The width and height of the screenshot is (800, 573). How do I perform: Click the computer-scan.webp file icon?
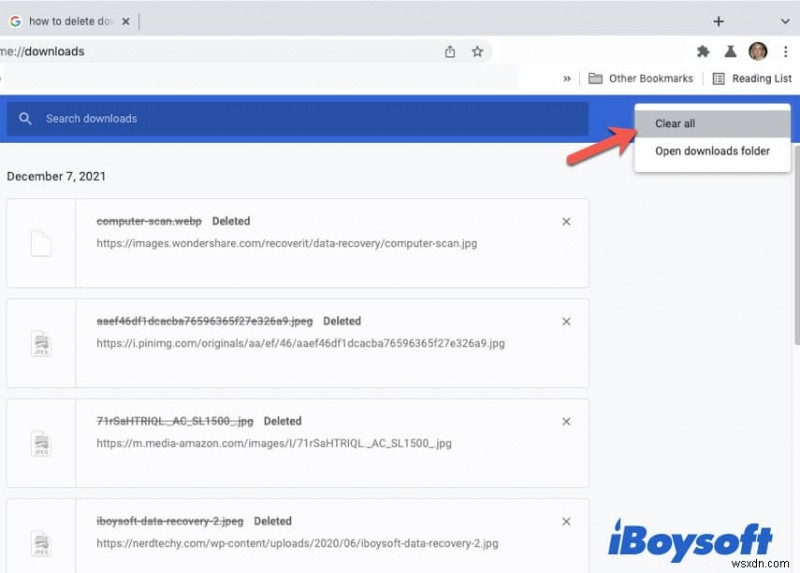click(41, 243)
